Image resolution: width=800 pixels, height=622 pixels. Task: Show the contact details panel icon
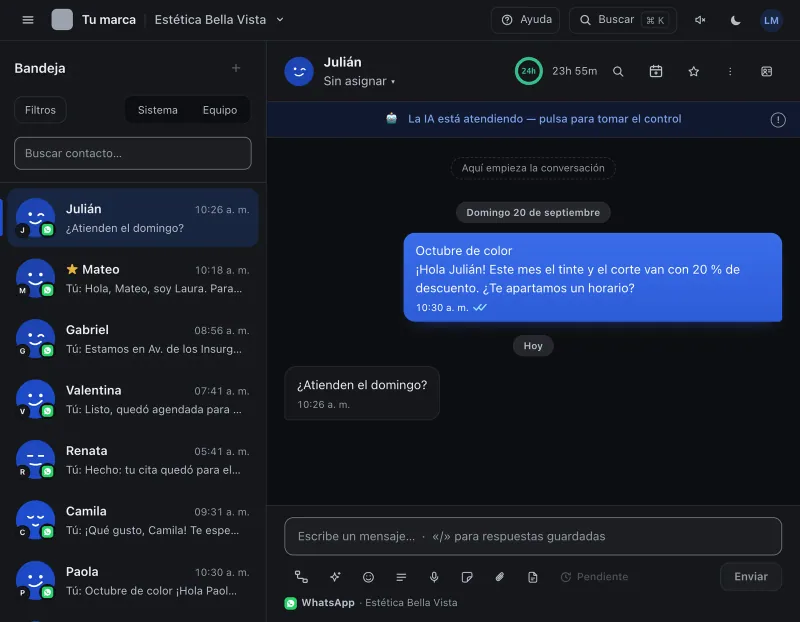[766, 71]
